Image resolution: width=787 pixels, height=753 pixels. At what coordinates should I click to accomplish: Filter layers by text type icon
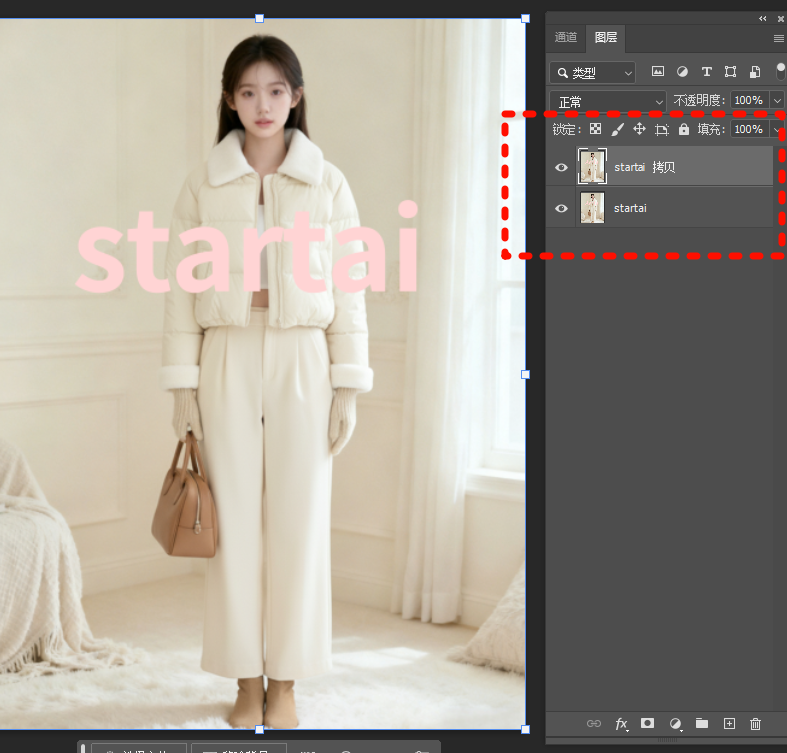tap(706, 72)
